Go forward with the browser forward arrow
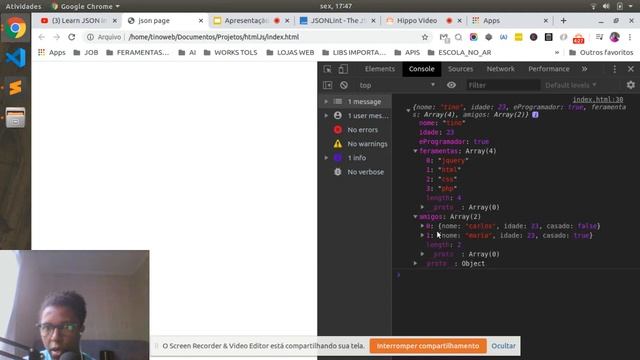 [56, 37]
